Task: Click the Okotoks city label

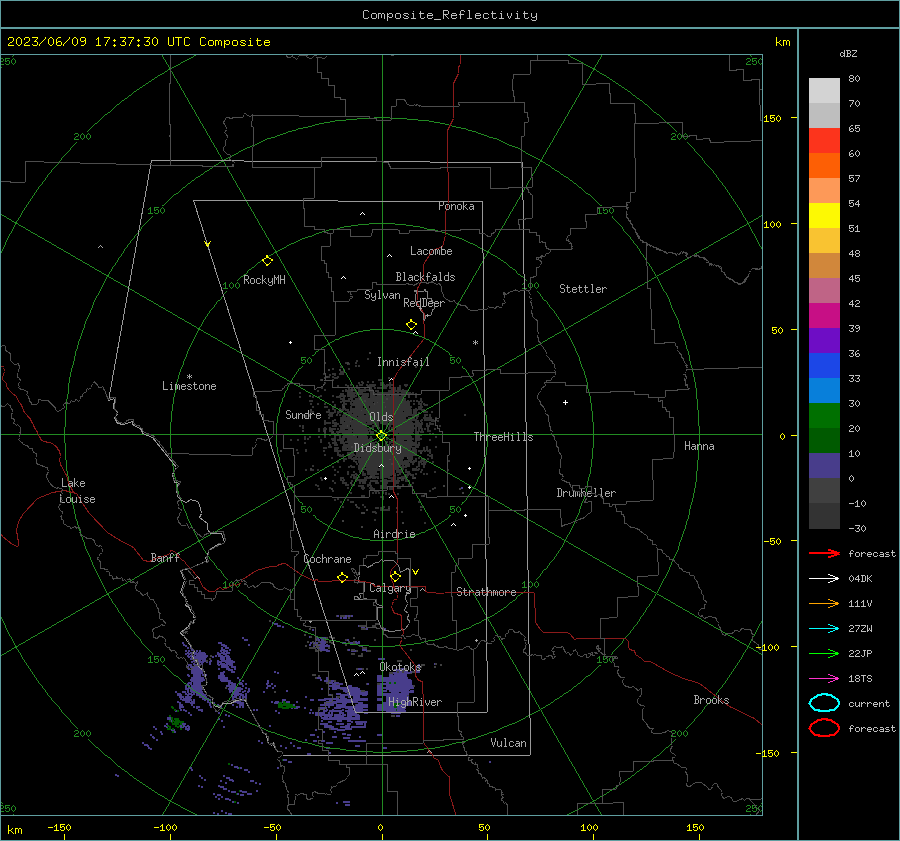Action: click(400, 667)
